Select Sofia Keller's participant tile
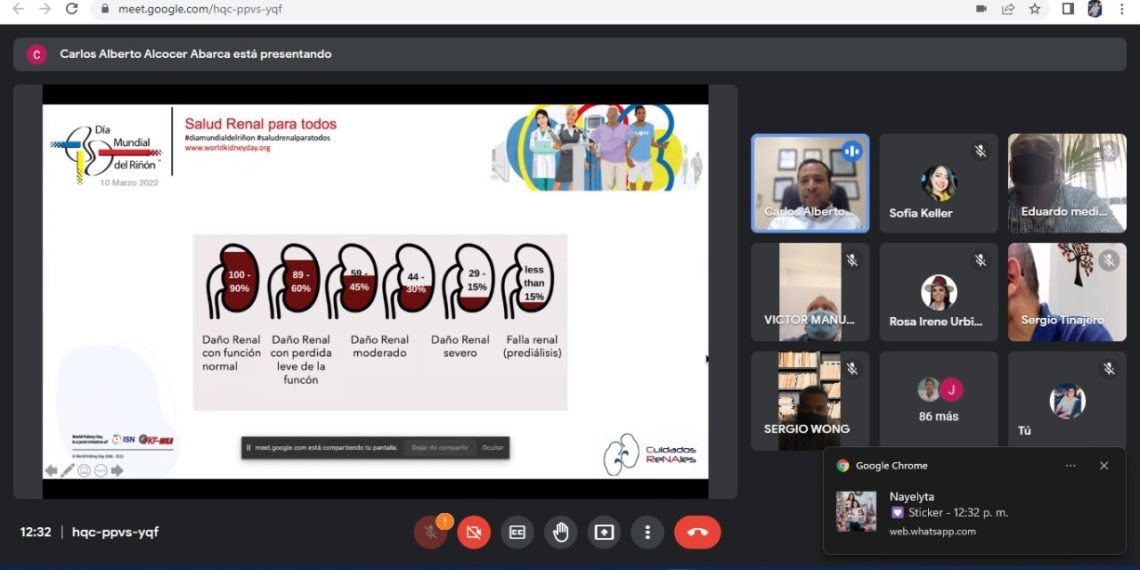The width and height of the screenshot is (1140, 570). [x=938, y=184]
